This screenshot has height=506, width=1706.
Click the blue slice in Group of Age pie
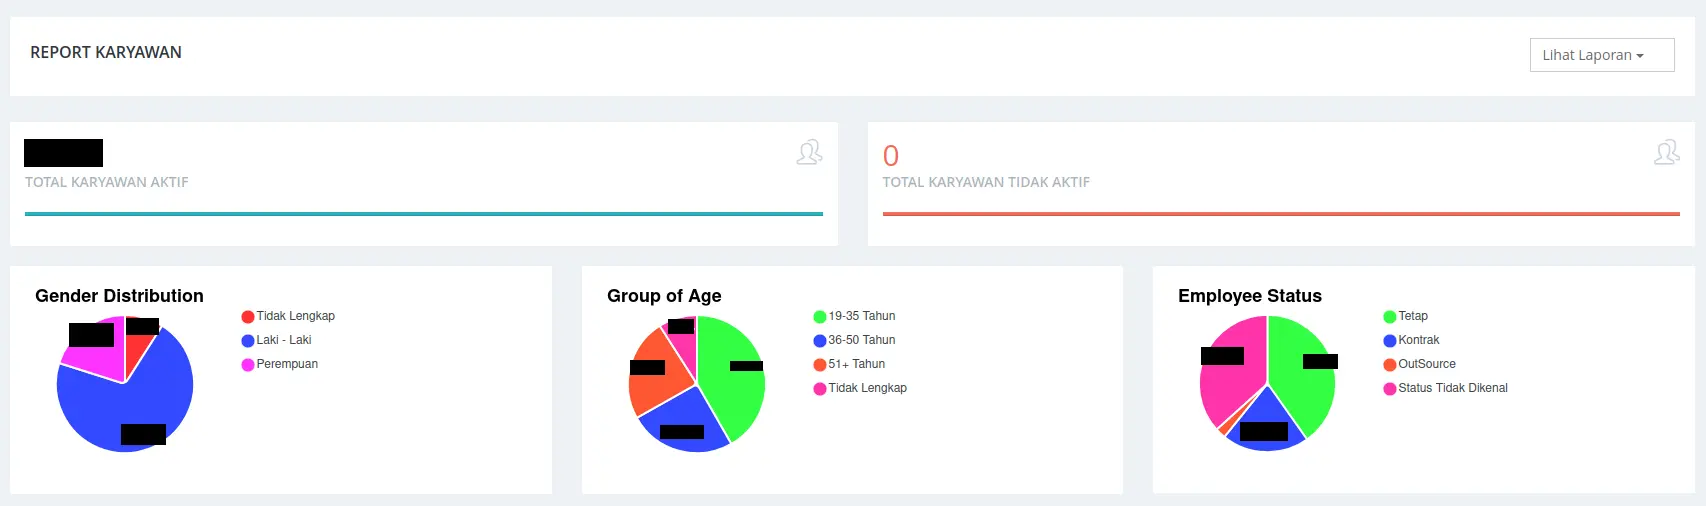coord(685,415)
